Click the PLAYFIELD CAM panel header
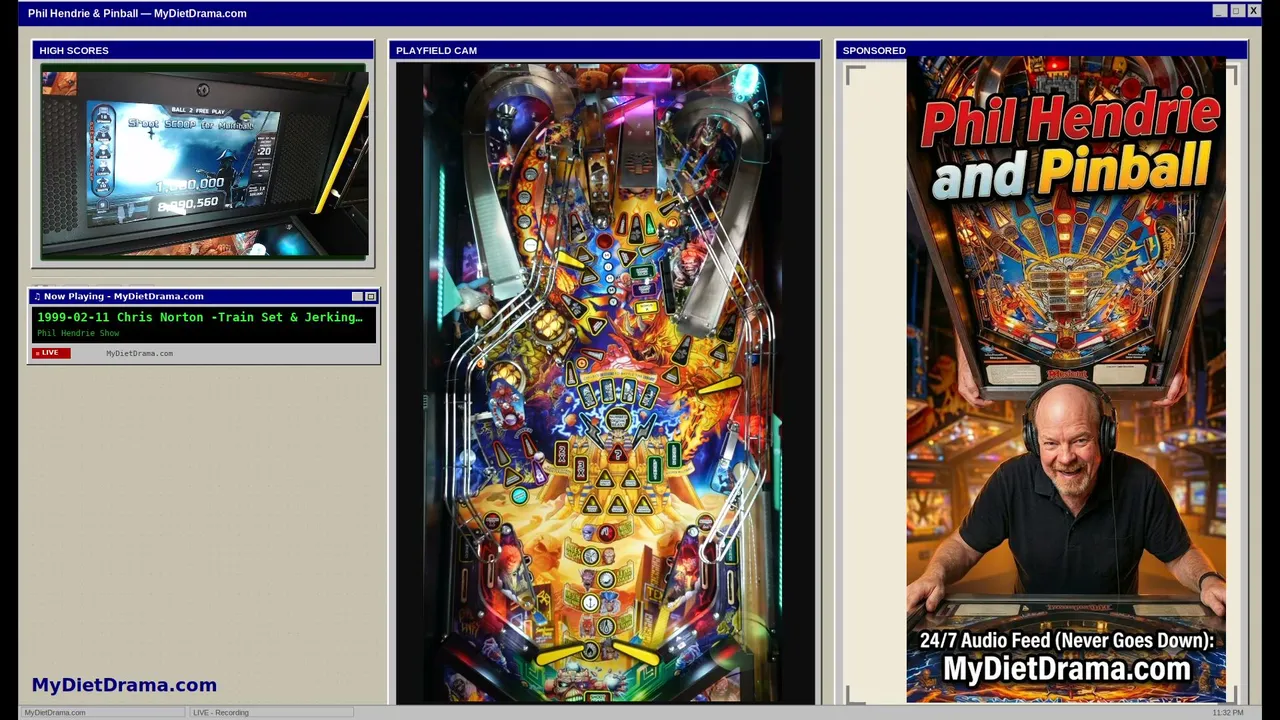The image size is (1280, 720). [604, 50]
